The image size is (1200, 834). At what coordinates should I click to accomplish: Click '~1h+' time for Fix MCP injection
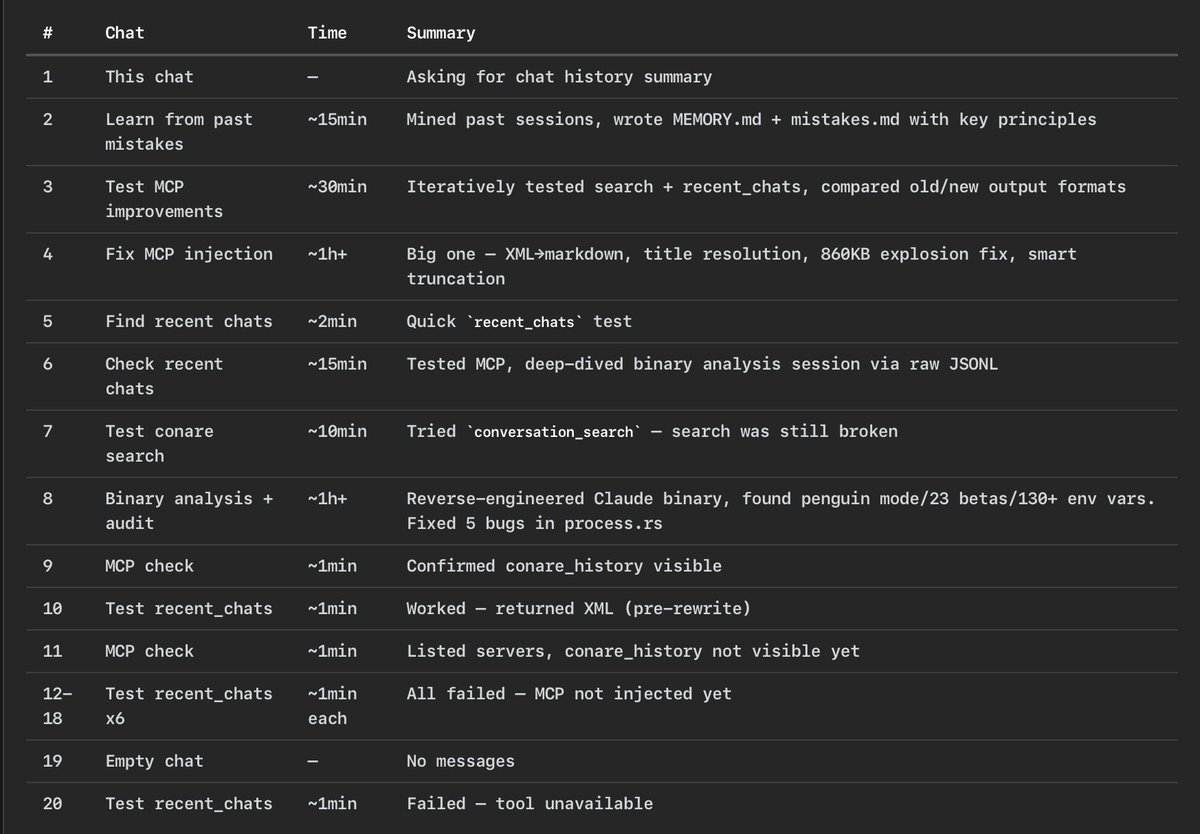coord(327,254)
